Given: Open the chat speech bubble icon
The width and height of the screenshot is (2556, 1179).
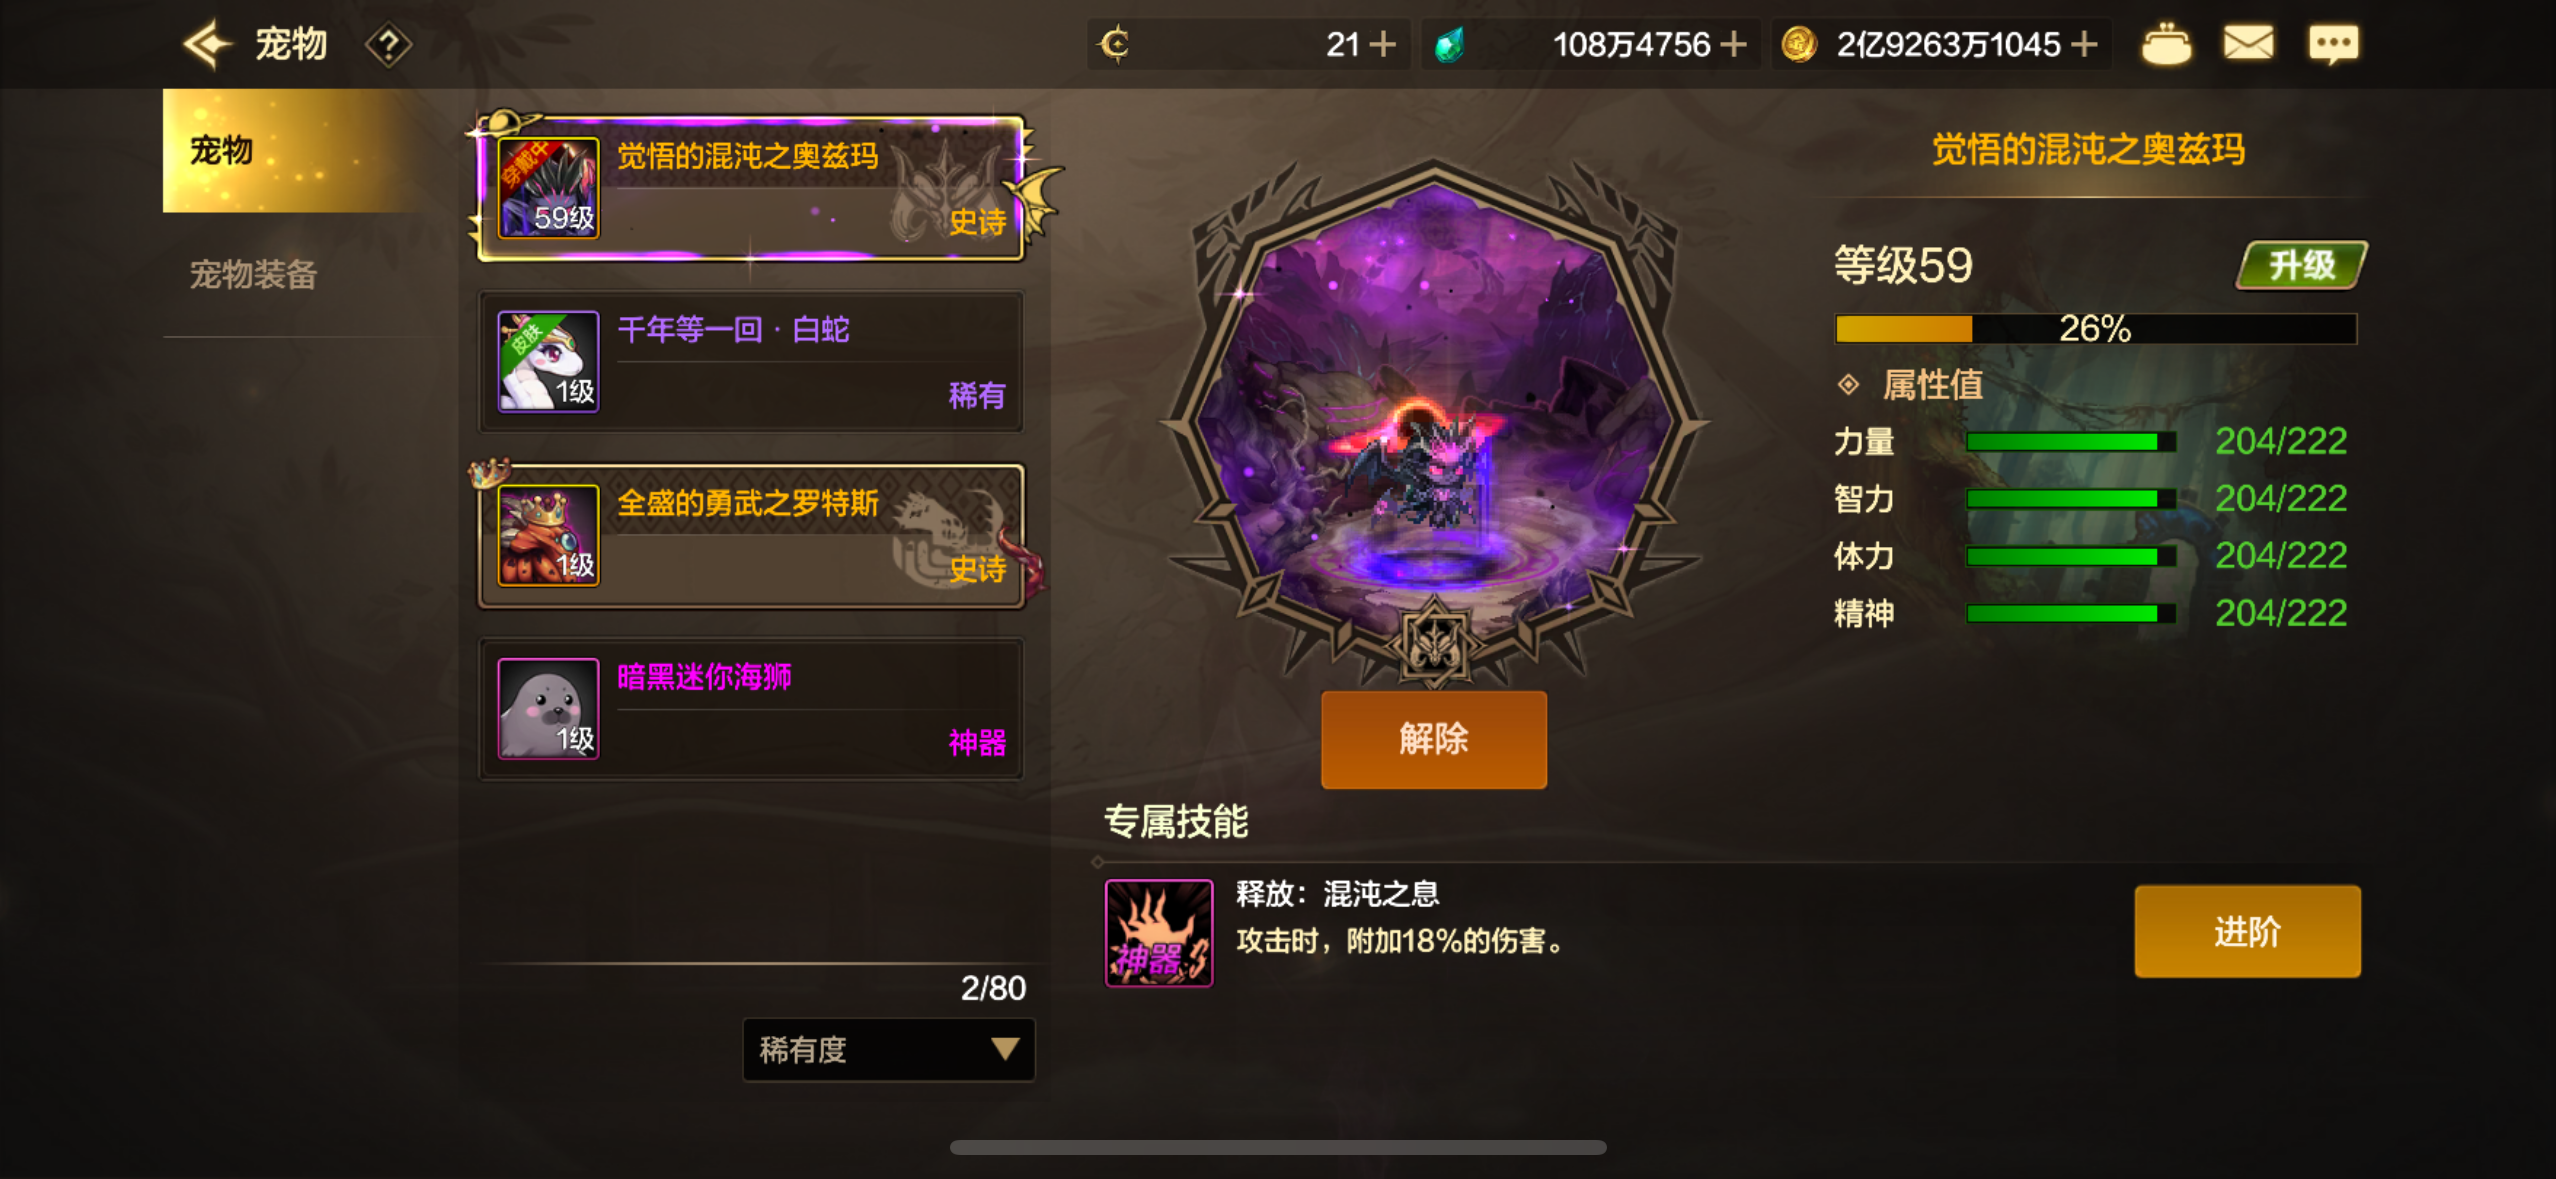Looking at the screenshot, I should (x=2333, y=45).
